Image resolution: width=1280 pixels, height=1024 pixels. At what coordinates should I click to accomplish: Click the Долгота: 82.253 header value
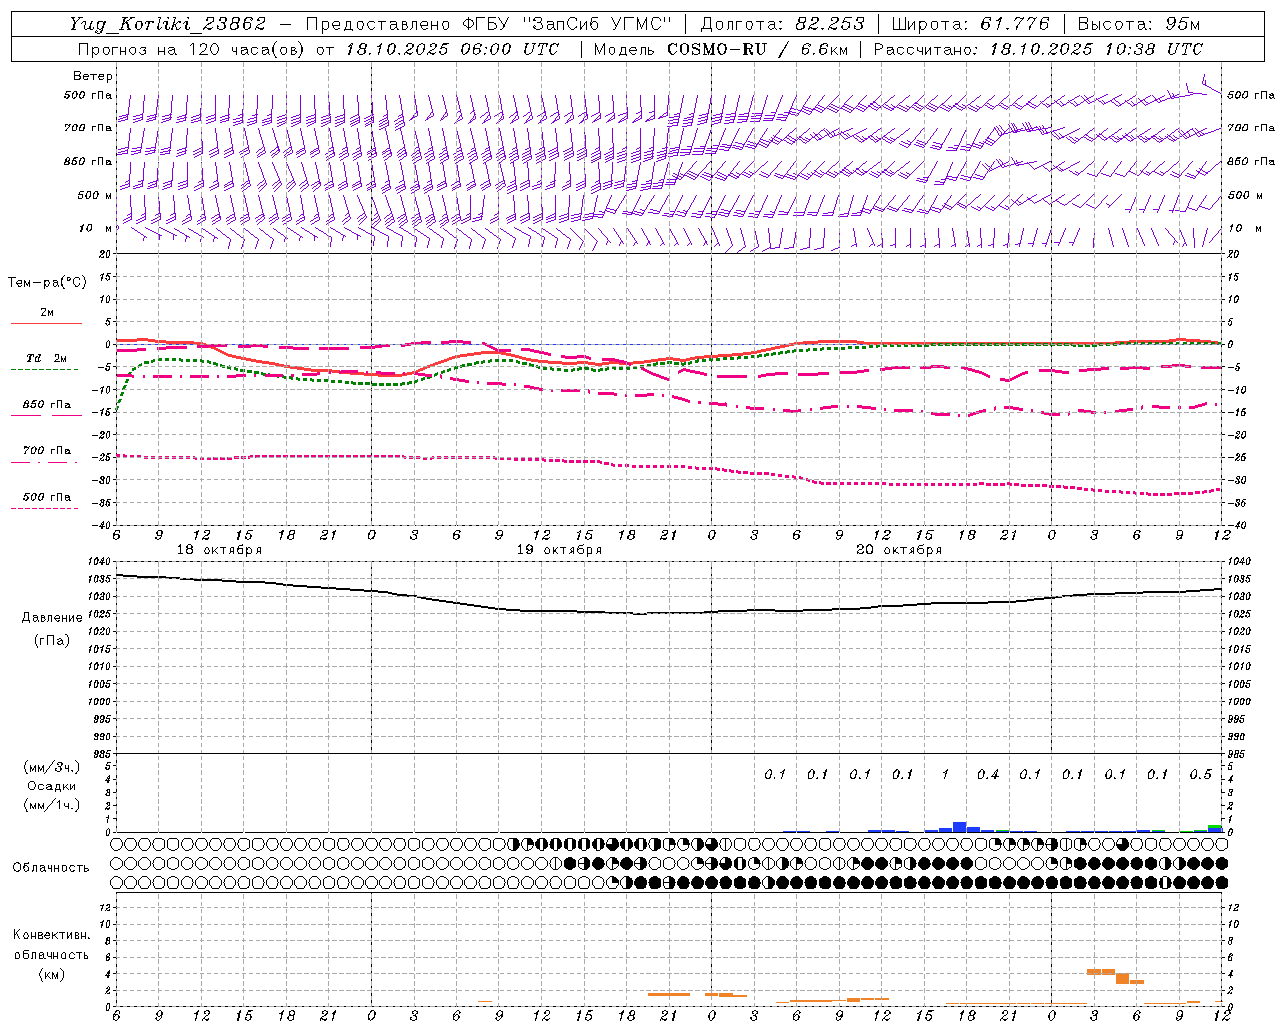(780, 24)
